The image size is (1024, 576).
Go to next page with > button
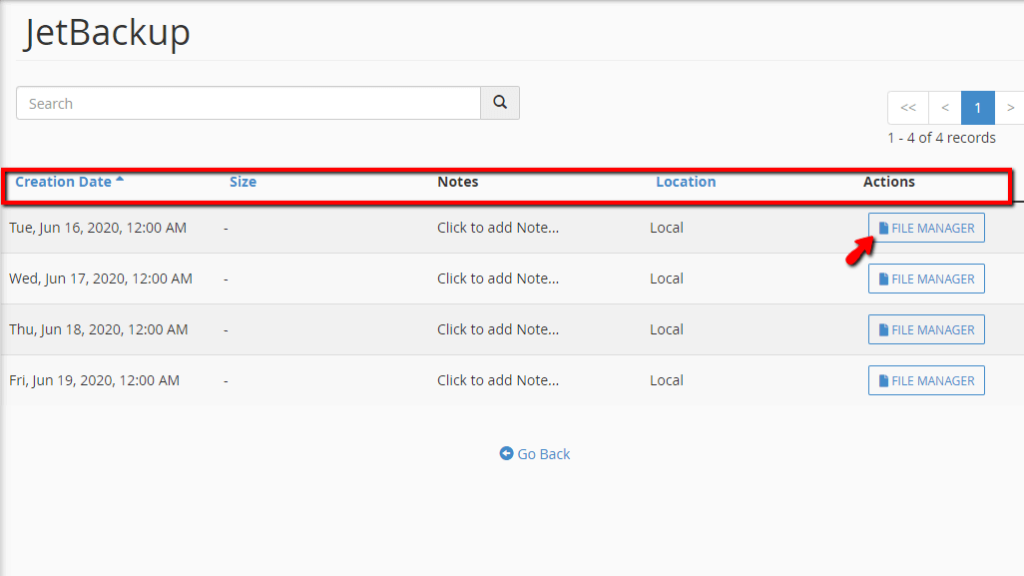[x=1010, y=108]
